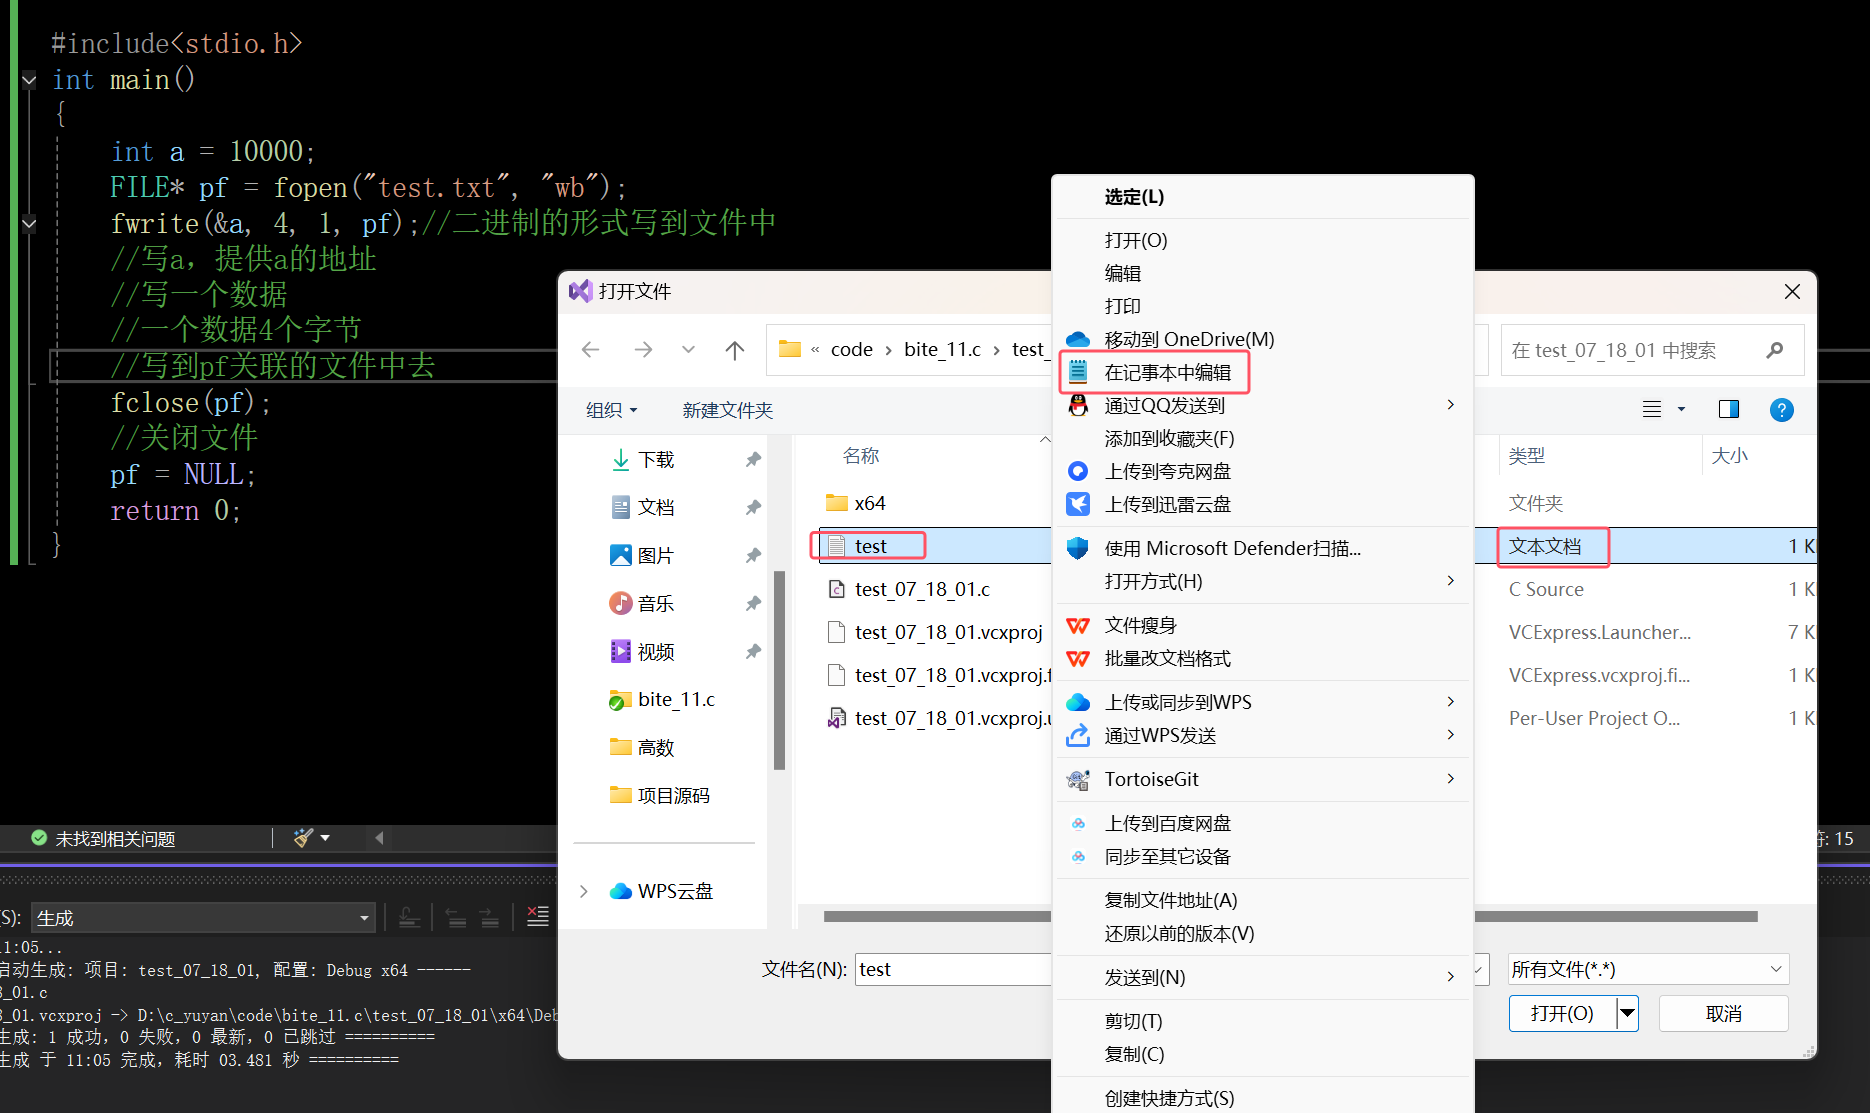Send file through QQ penguin icon
1870x1113 pixels.
pos(1078,405)
